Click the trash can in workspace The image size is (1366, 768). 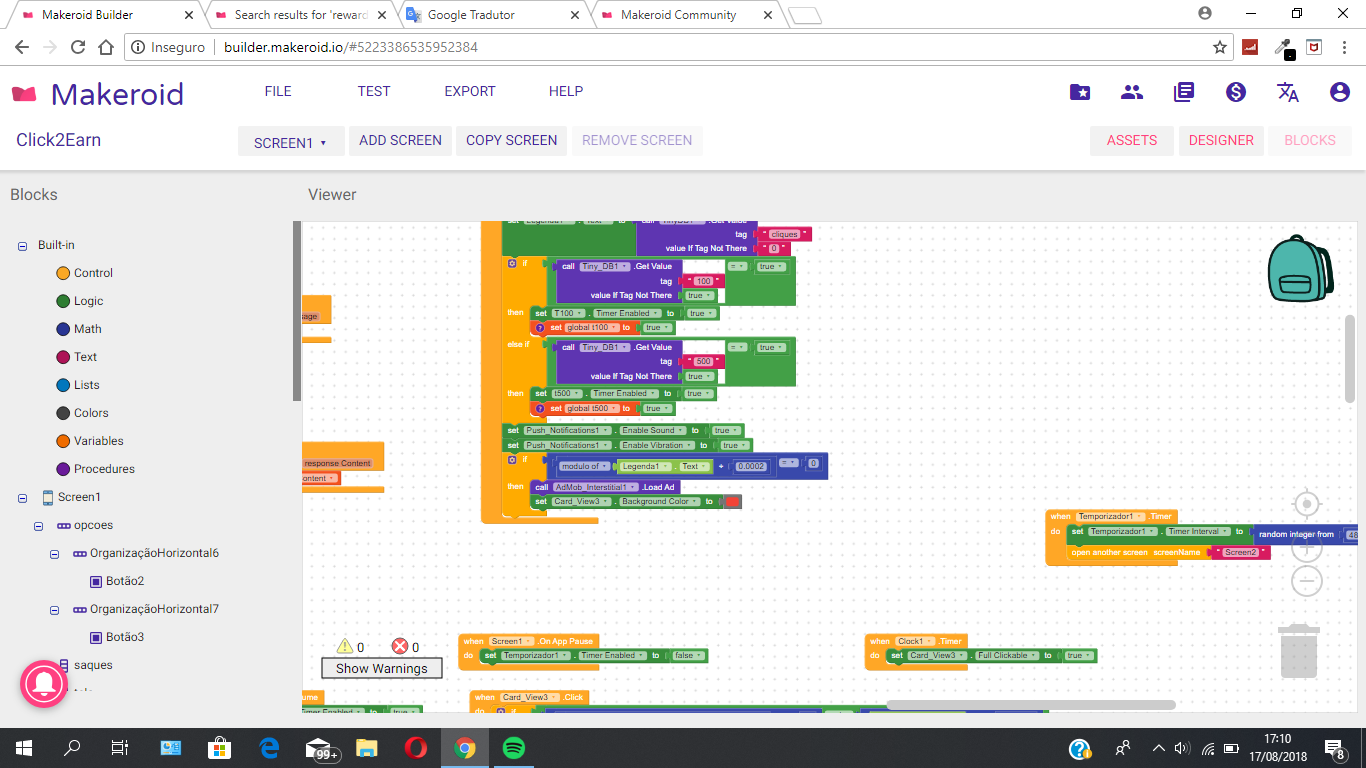[x=1299, y=650]
